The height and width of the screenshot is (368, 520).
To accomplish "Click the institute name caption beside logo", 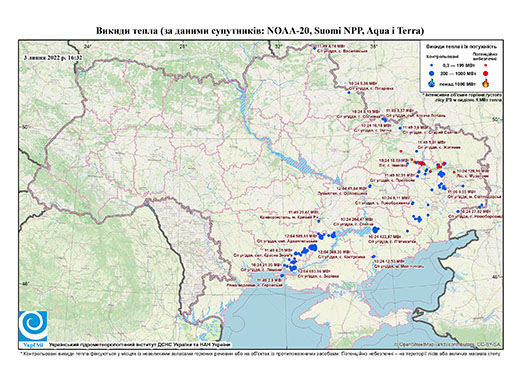I will [x=140, y=344].
